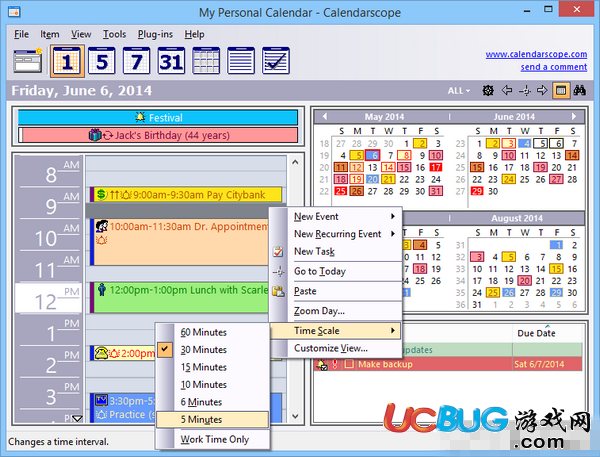Viewport: 600px width, 457px height.
Task: Switch to Week view (7) icon
Action: (136, 61)
